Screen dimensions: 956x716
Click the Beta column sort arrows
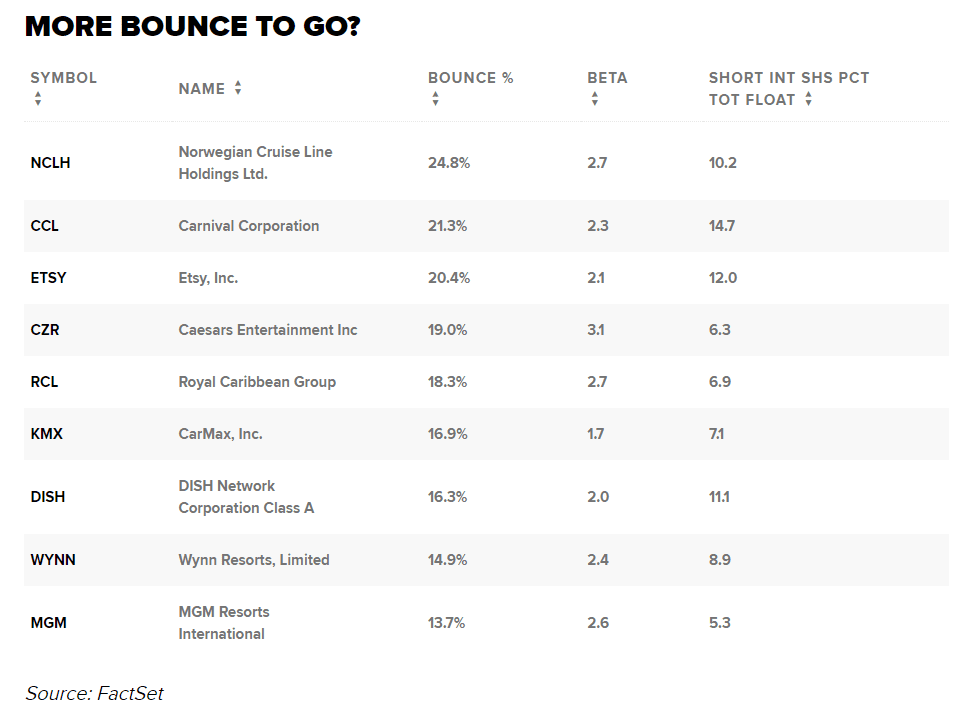point(595,99)
